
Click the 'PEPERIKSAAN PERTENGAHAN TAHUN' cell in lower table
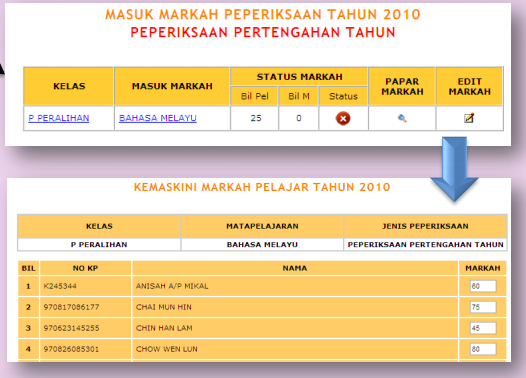point(425,245)
